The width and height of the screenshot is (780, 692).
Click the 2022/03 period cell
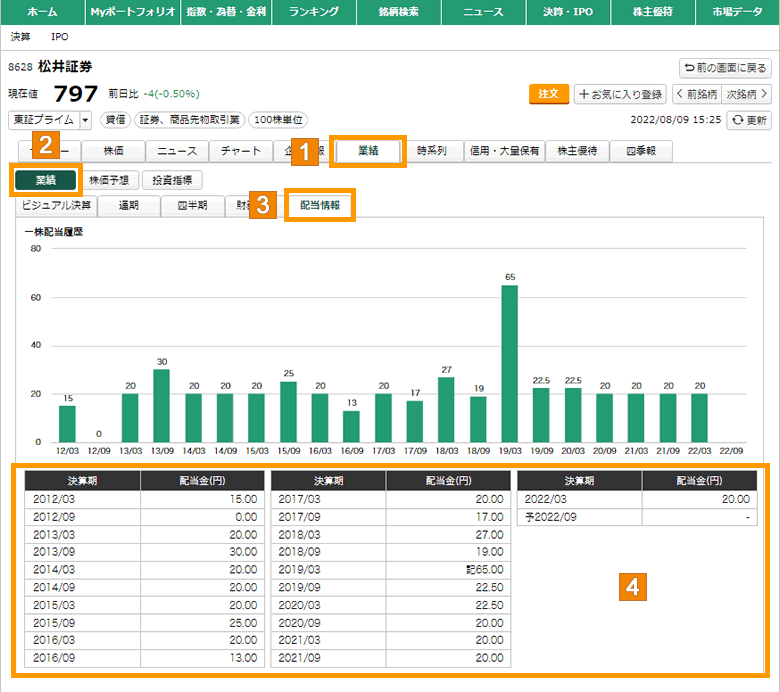(x=580, y=499)
